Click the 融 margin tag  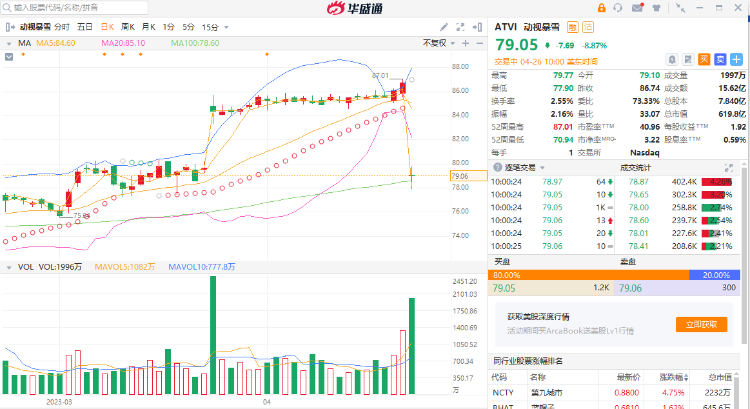click(x=572, y=27)
